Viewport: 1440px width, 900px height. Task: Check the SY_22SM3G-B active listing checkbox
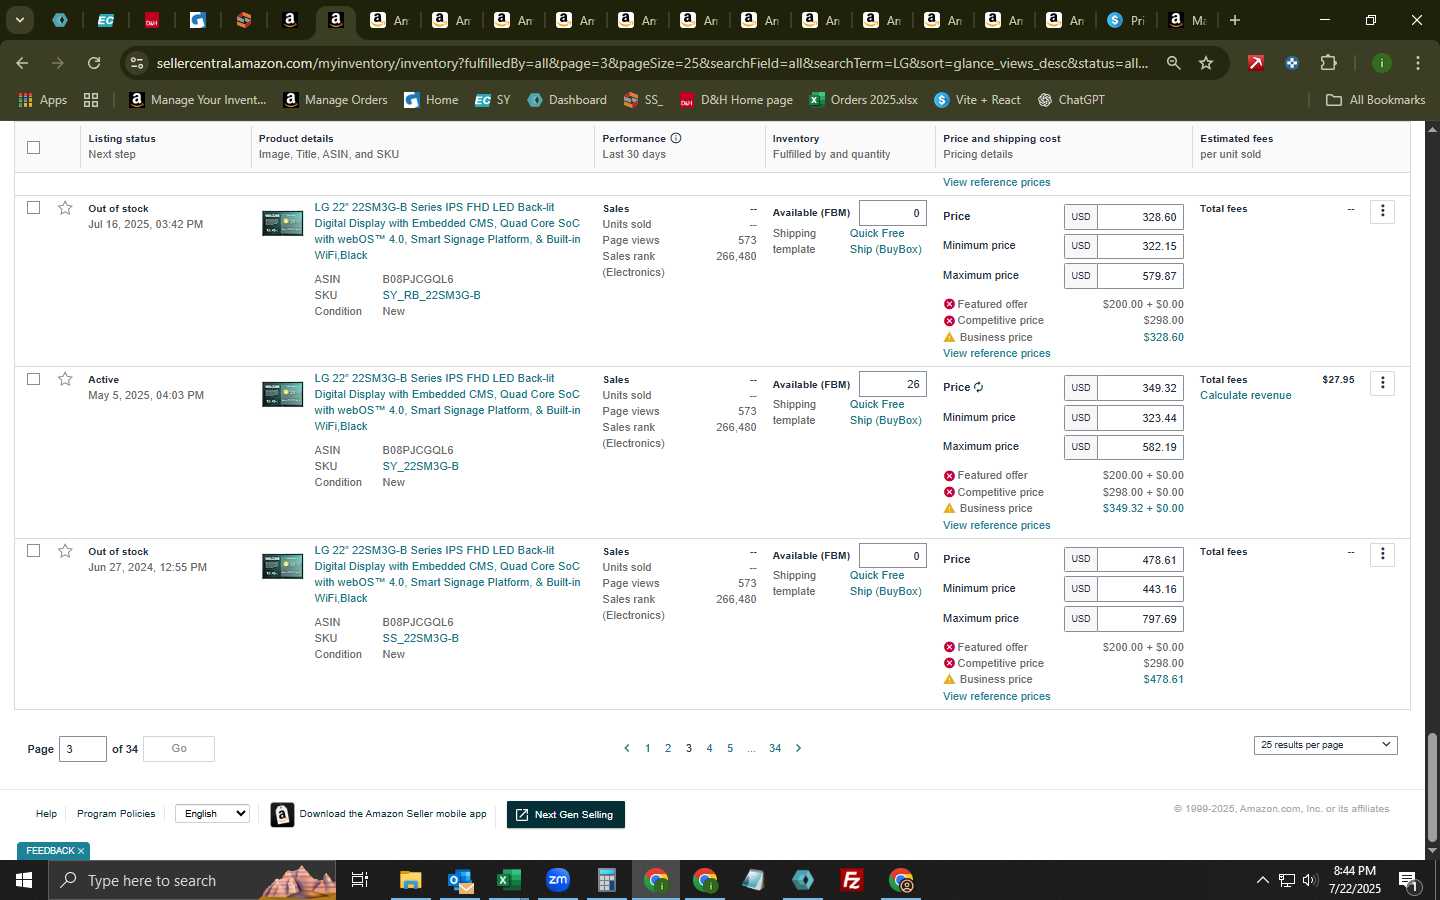(33, 379)
